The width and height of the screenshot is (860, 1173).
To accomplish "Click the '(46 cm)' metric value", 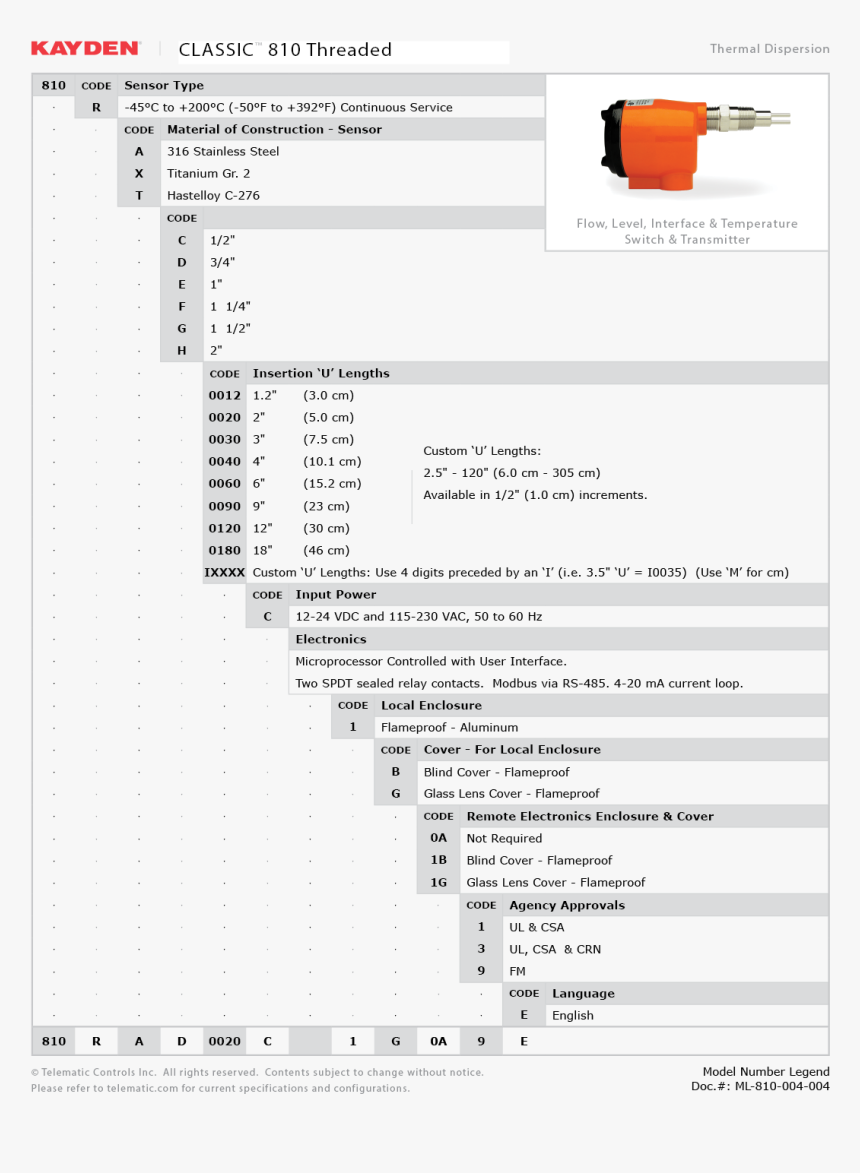I will pyautogui.click(x=326, y=551).
